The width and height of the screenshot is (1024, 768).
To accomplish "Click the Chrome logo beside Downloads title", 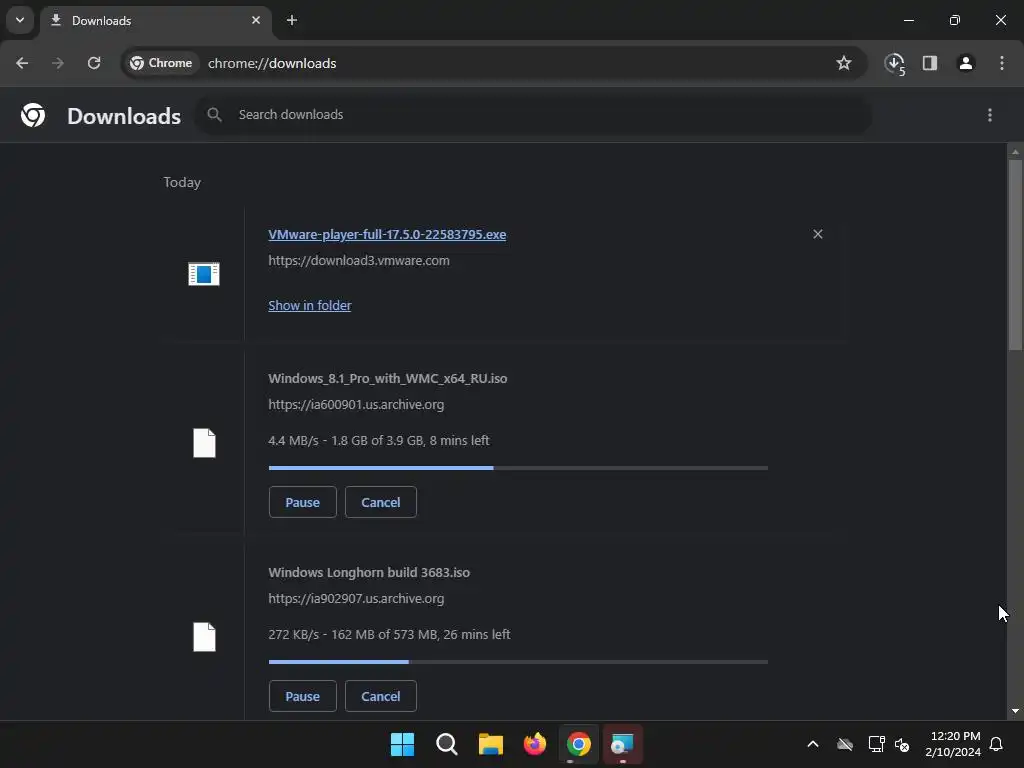I will click(x=33, y=116).
